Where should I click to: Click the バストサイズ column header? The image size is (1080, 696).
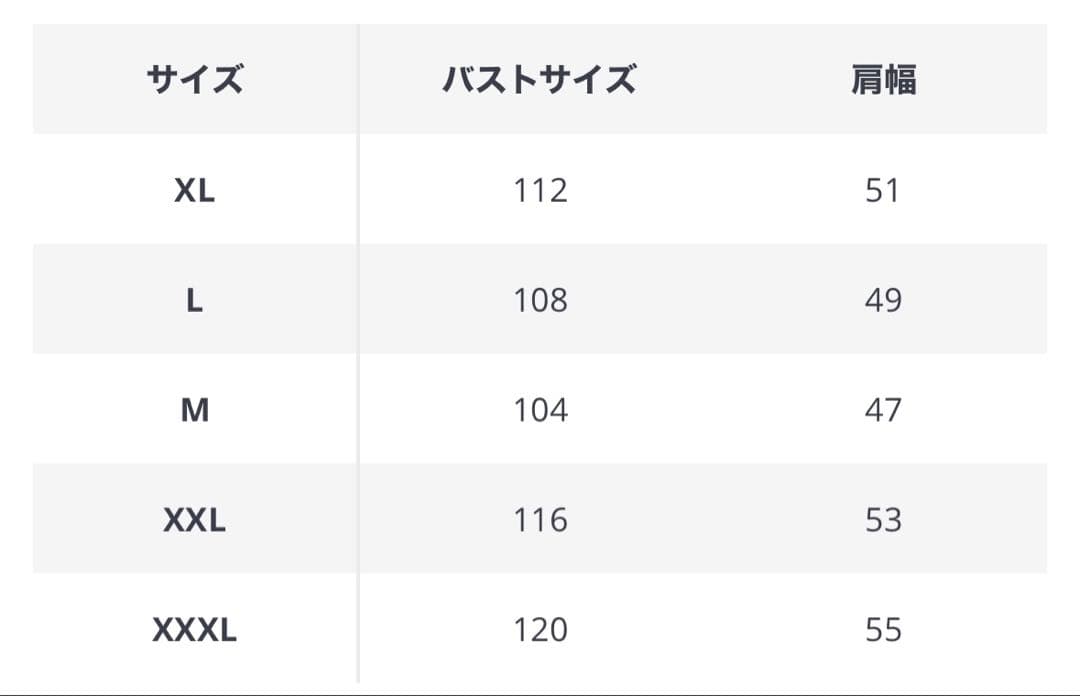pyautogui.click(x=539, y=79)
